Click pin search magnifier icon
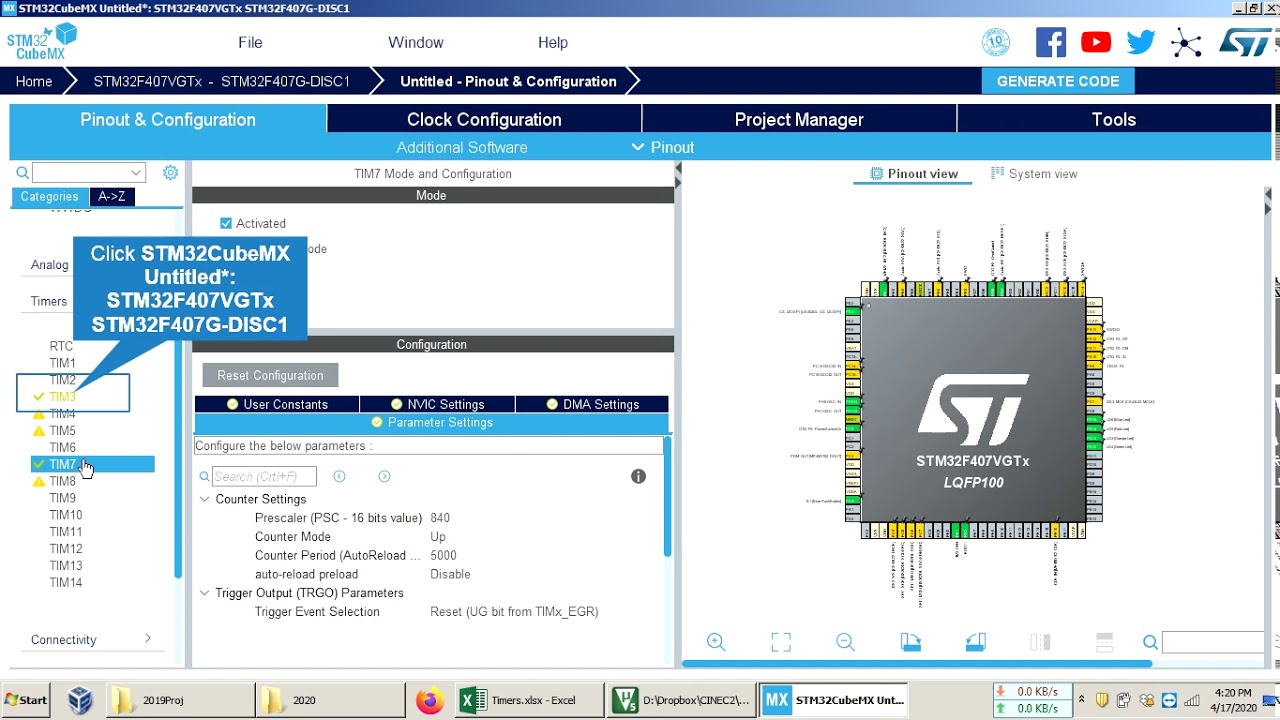This screenshot has height=720, width=1280. pyautogui.click(x=1150, y=643)
